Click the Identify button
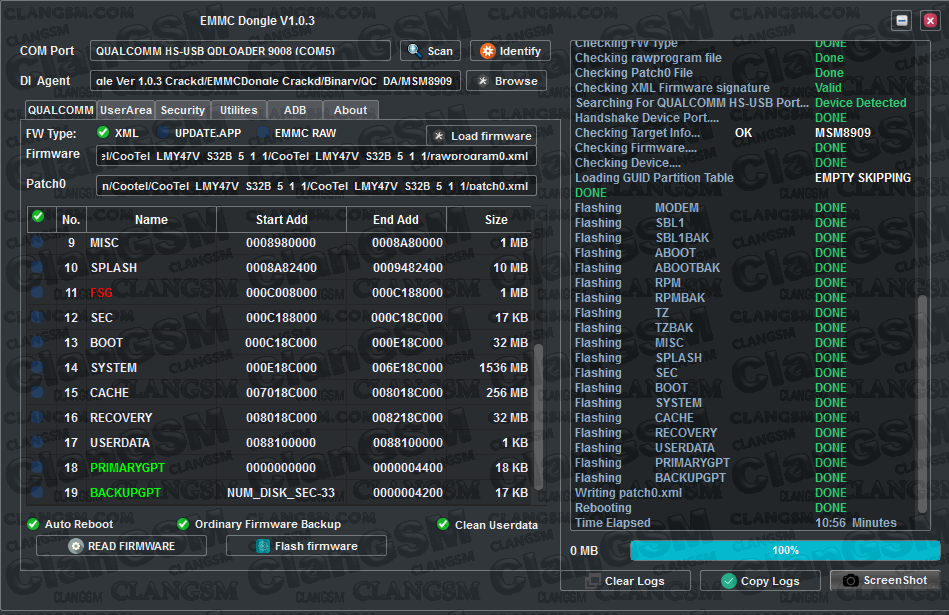 click(510, 51)
